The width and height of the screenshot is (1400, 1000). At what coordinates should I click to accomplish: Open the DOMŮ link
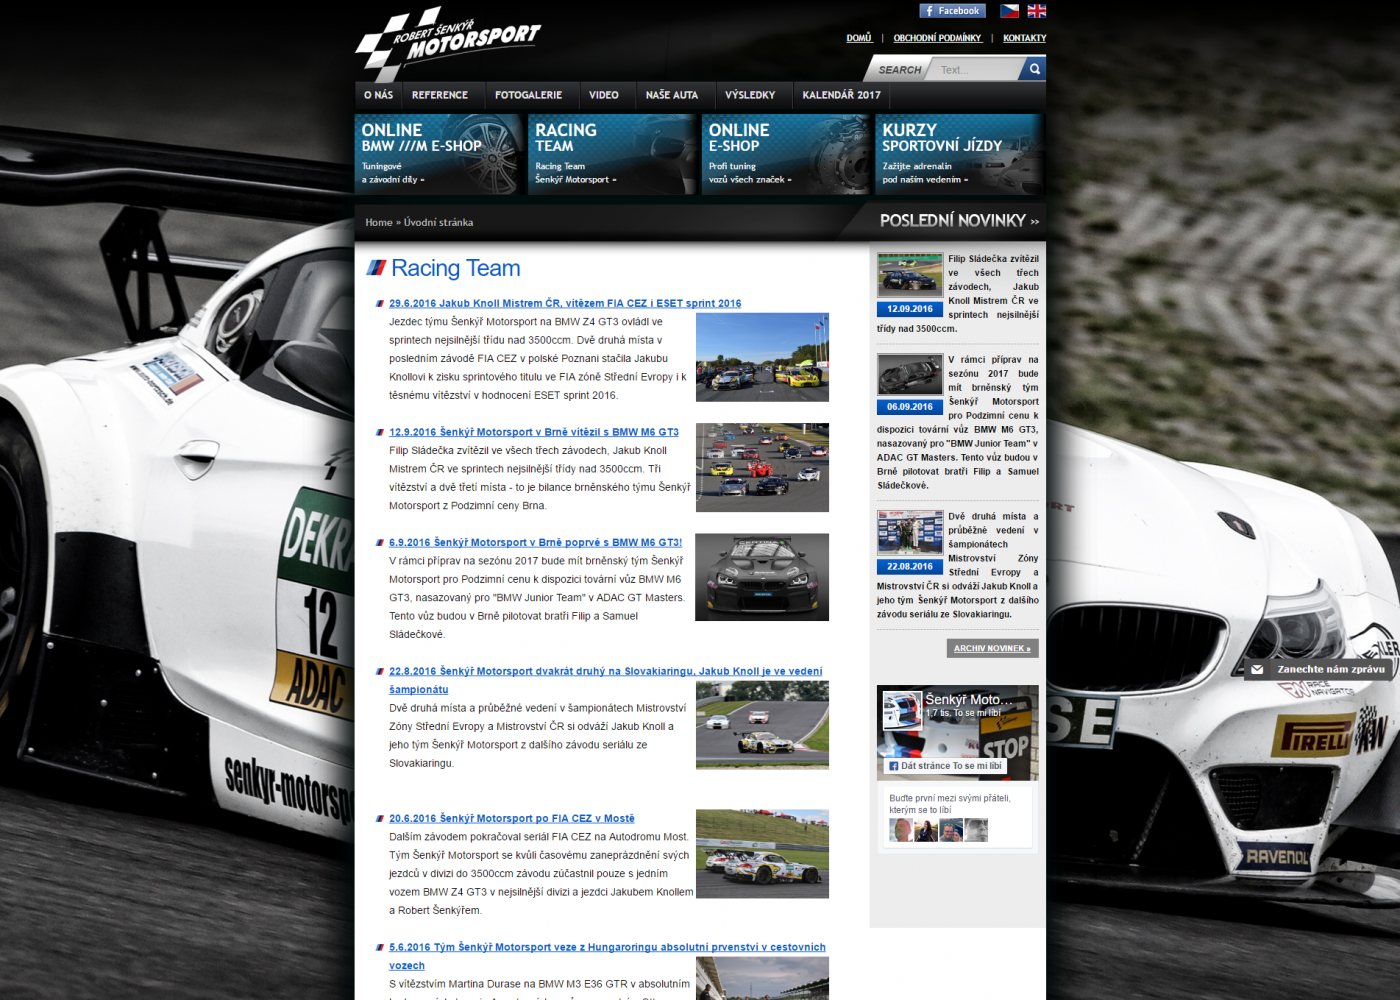coord(859,38)
